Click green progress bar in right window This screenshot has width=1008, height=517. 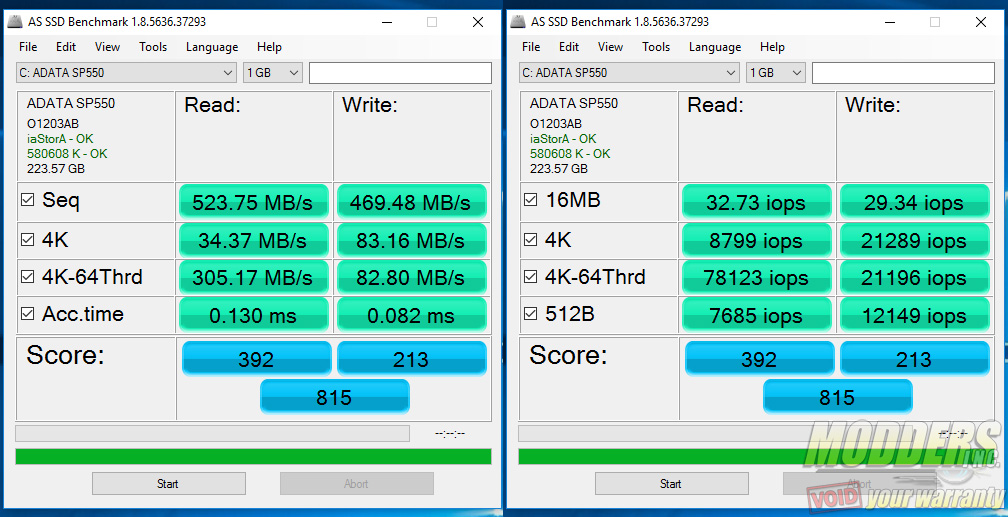coord(757,457)
